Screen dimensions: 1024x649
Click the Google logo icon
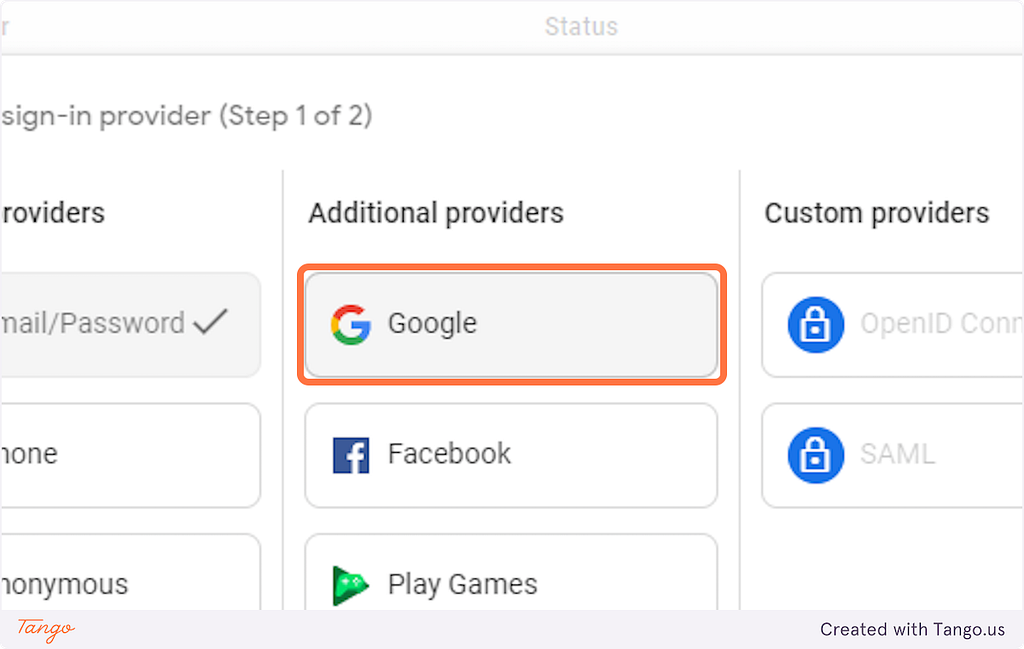pos(351,324)
